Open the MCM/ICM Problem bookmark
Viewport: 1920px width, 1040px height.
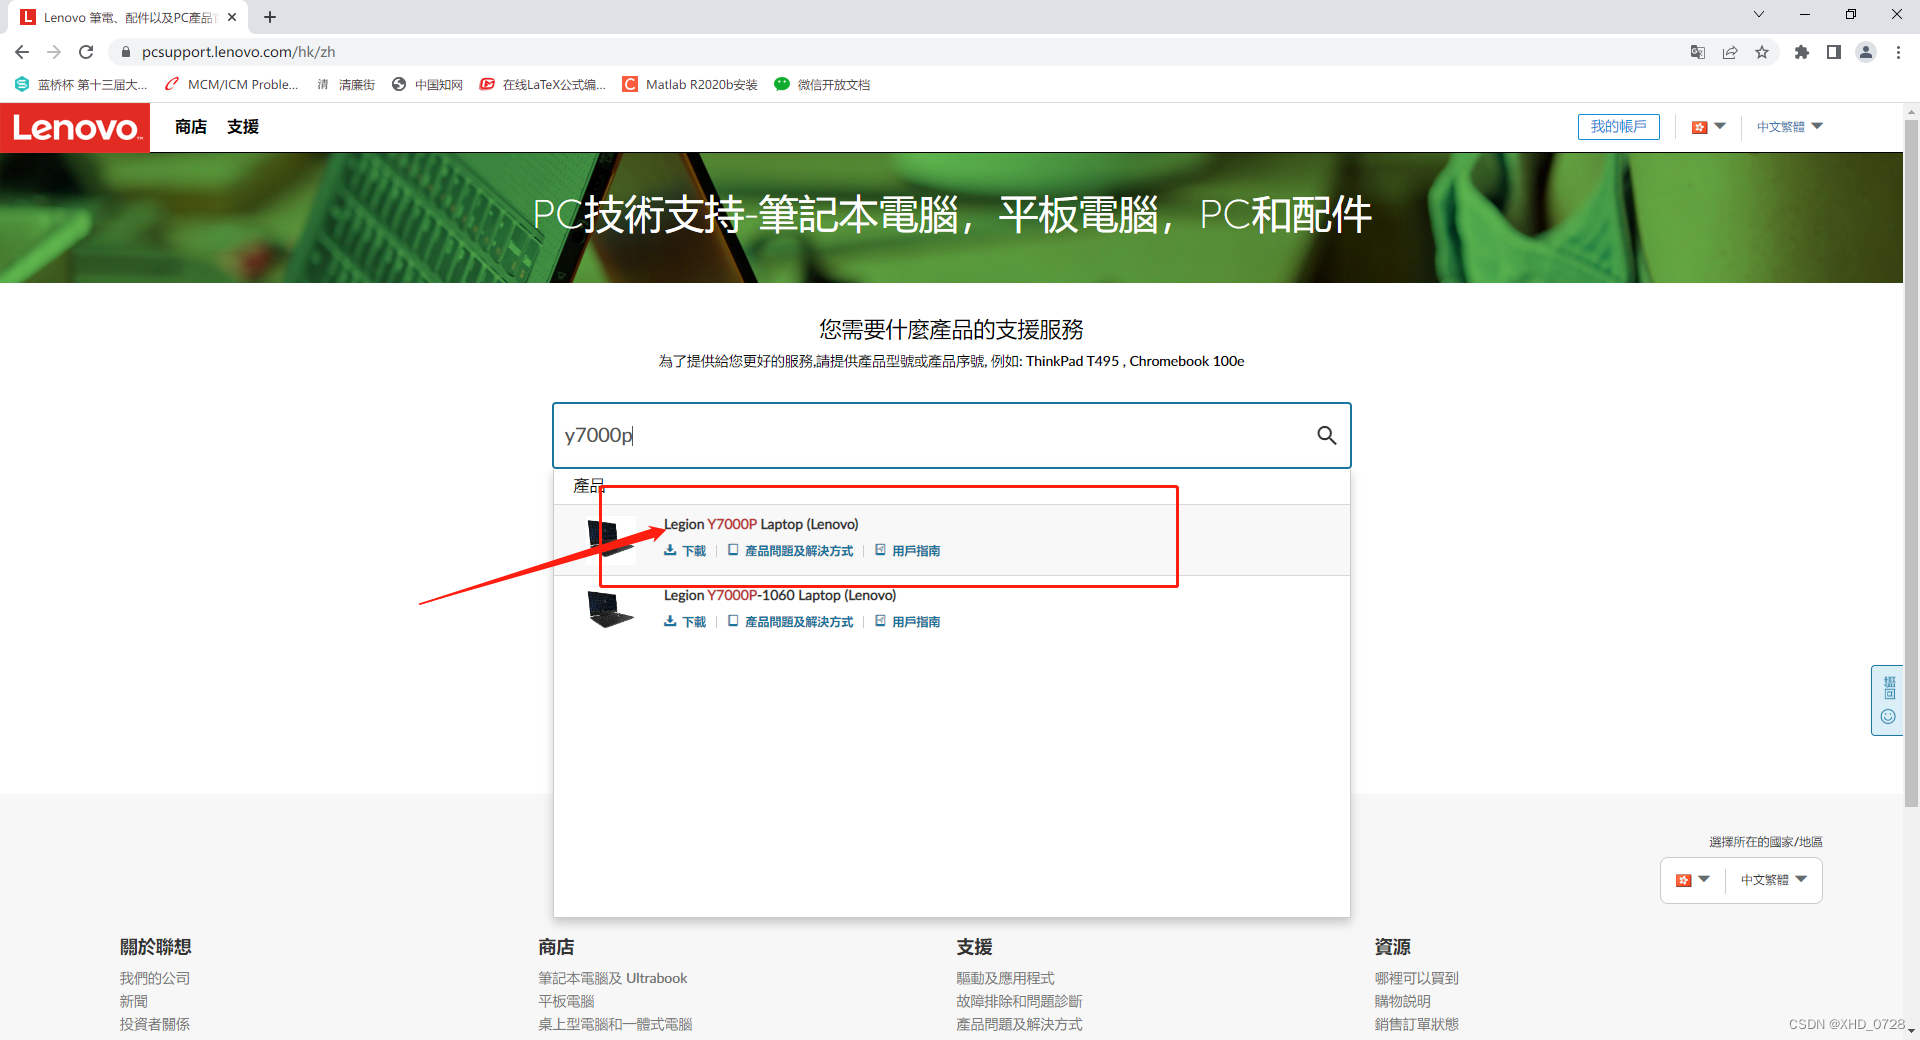(x=232, y=85)
